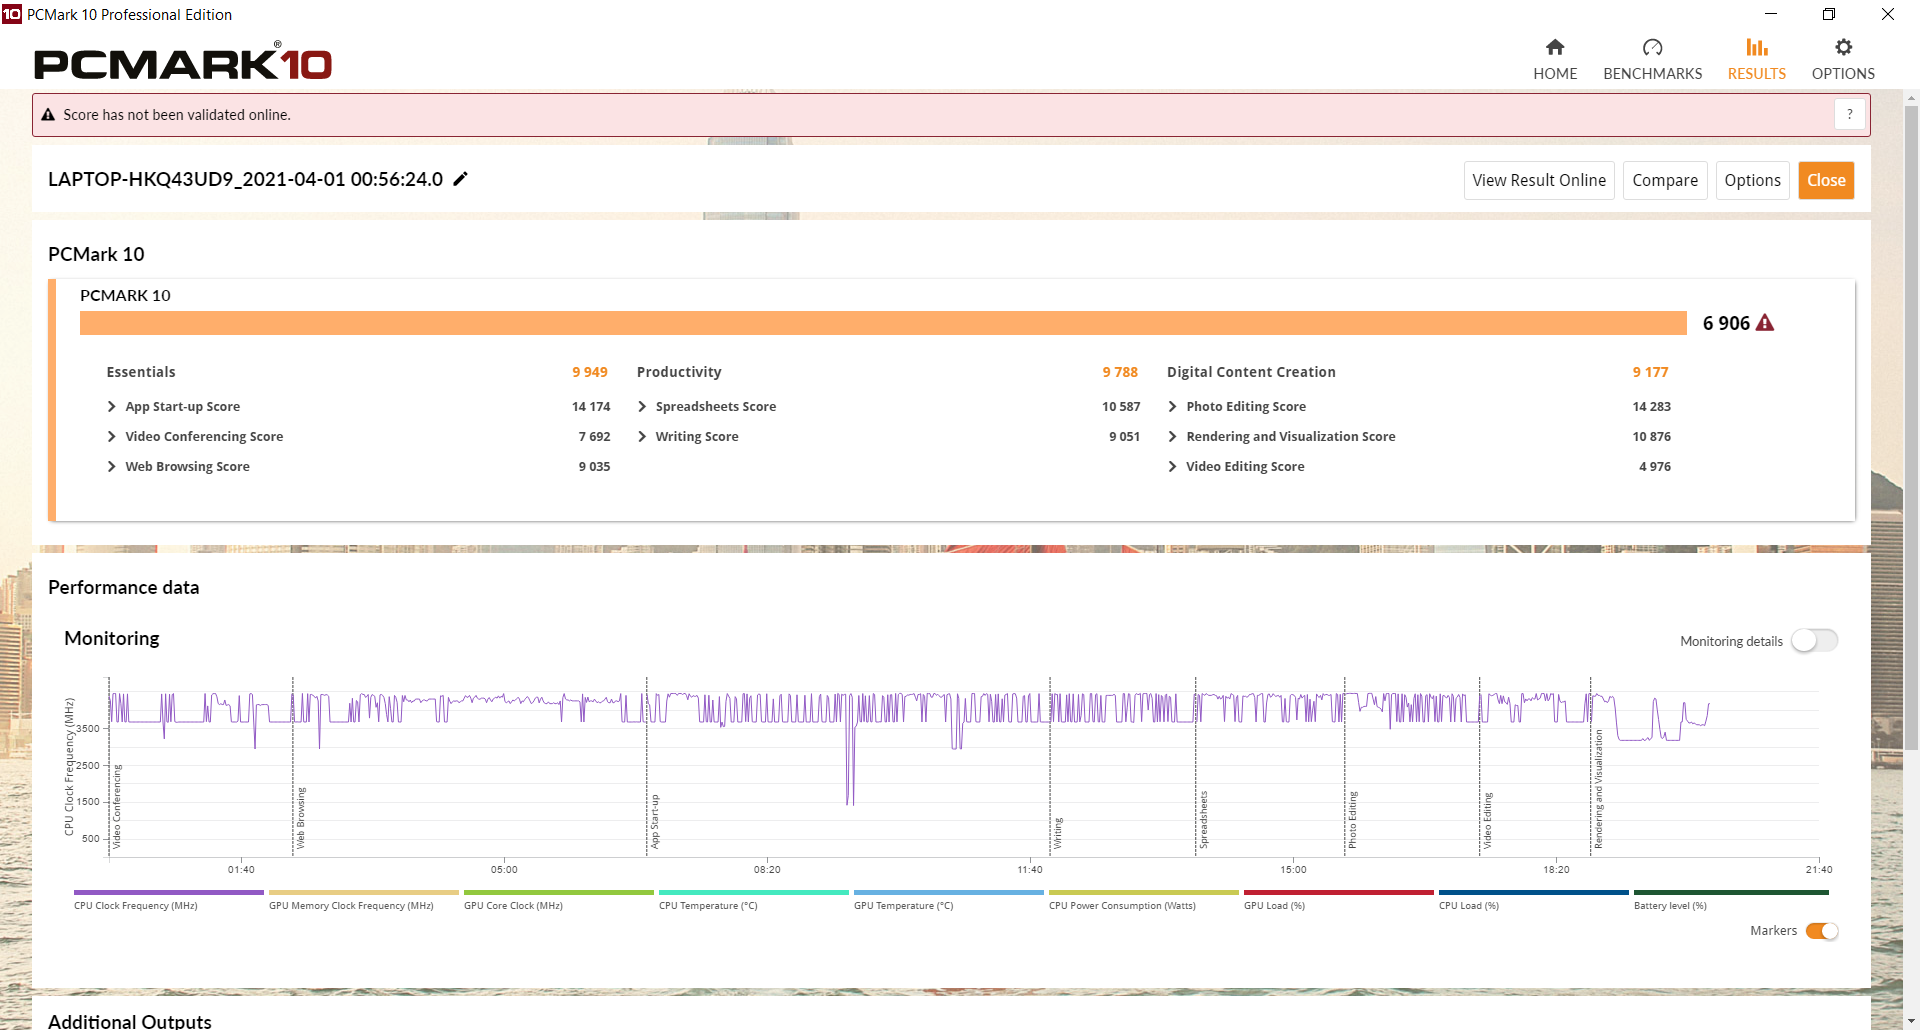Open the Benchmarks gauge icon
Image resolution: width=1920 pixels, height=1030 pixels.
(1652, 47)
